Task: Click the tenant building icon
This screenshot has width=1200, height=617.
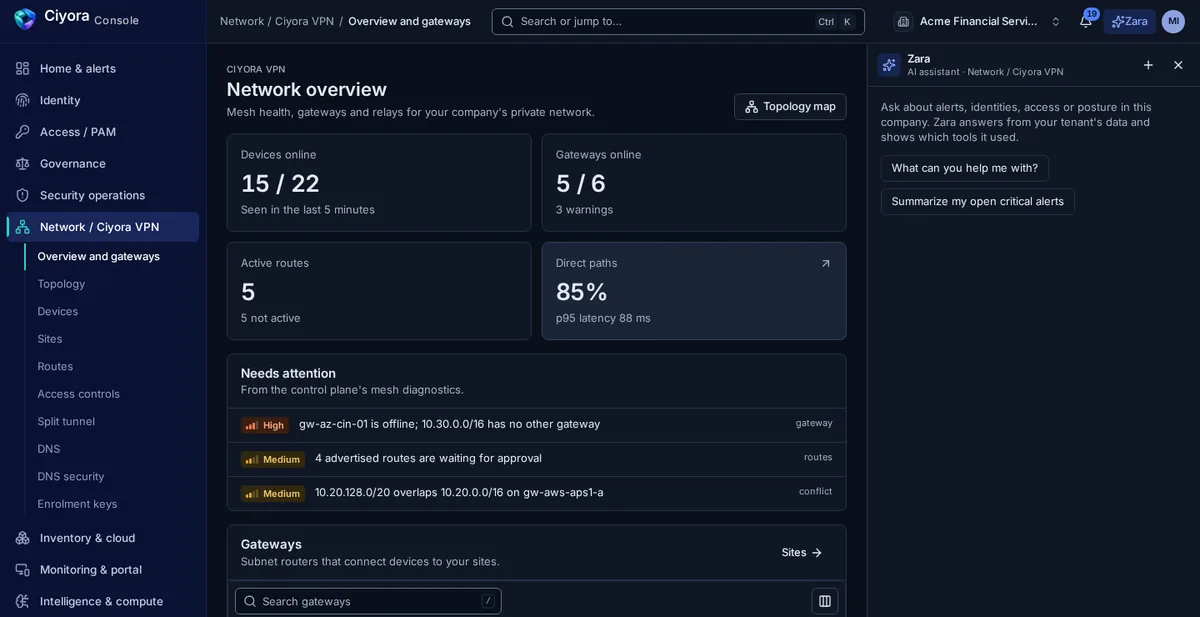Action: point(904,21)
